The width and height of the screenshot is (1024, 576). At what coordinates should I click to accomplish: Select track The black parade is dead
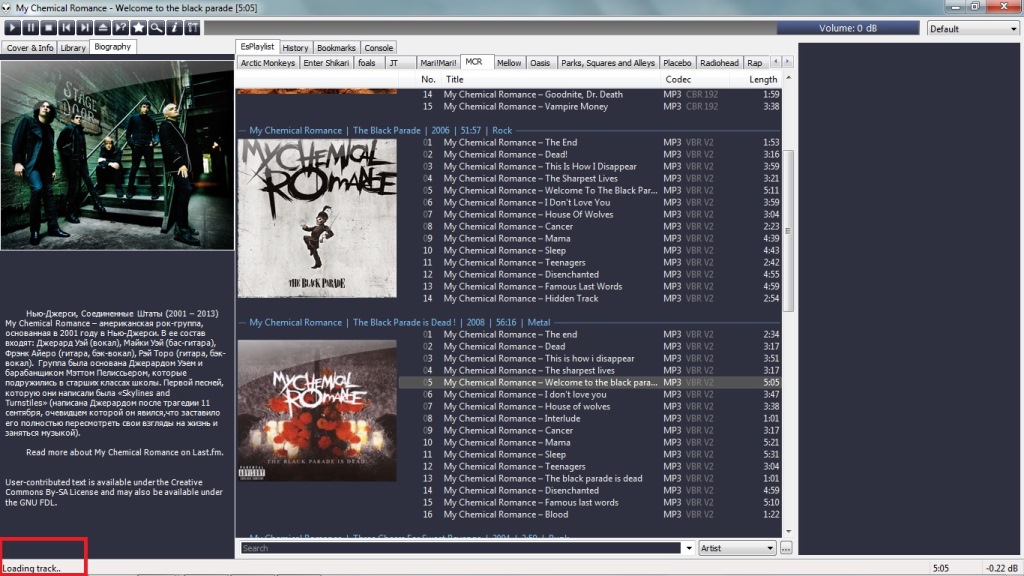(x=590, y=478)
